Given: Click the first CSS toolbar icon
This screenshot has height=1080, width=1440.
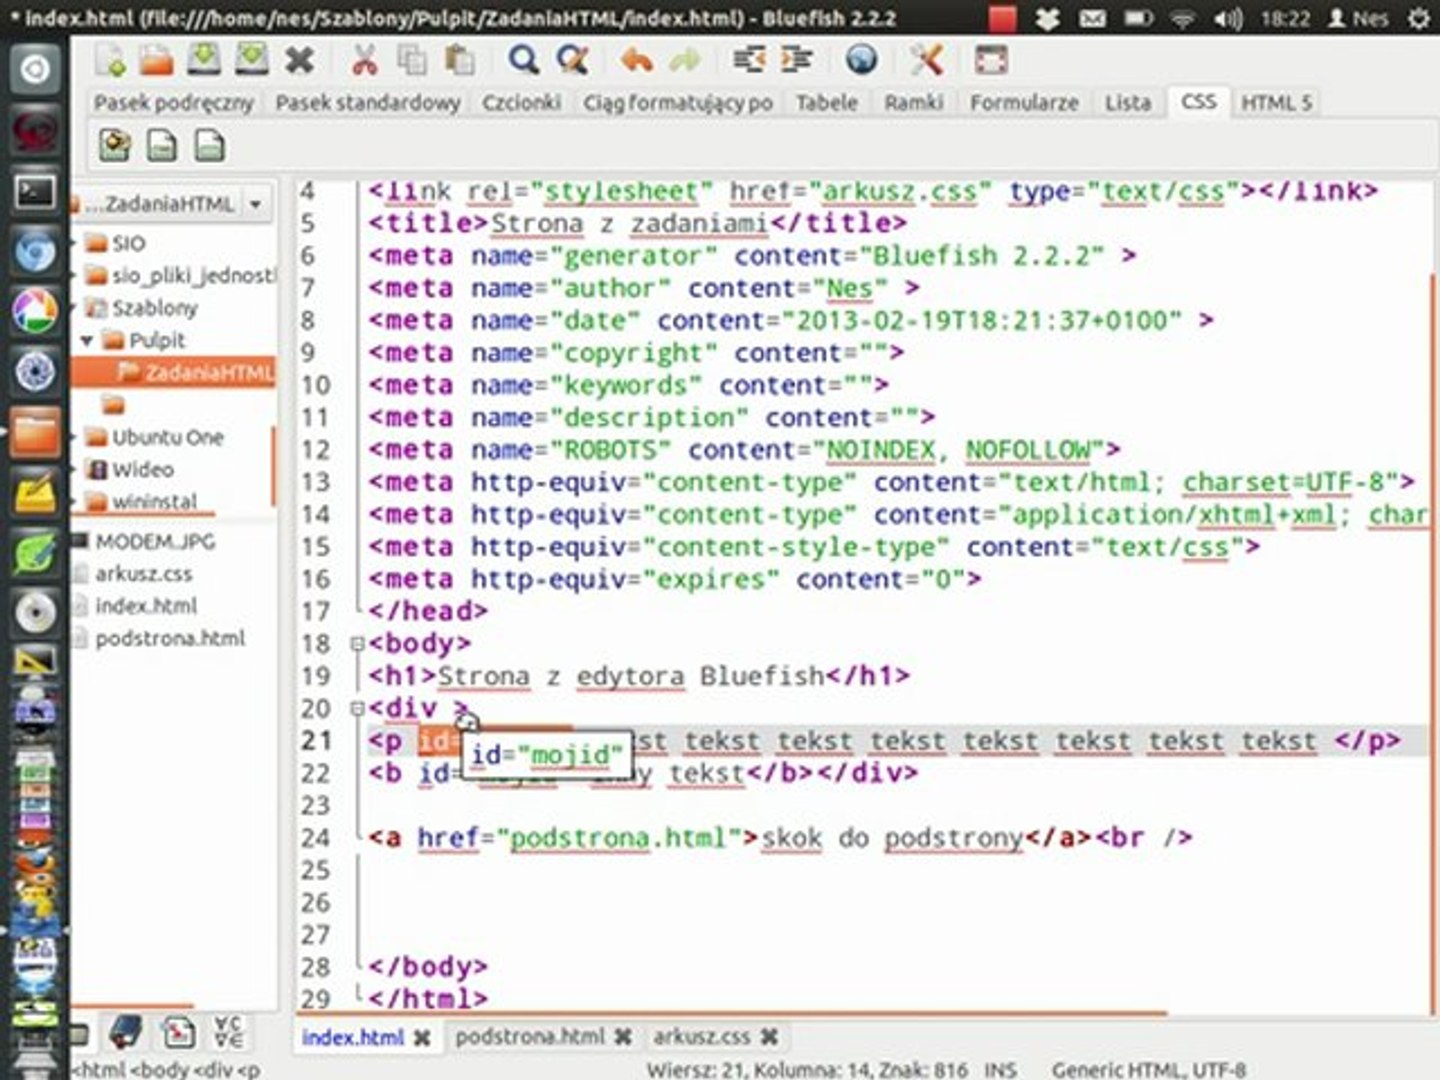Looking at the screenshot, I should pos(115,146).
